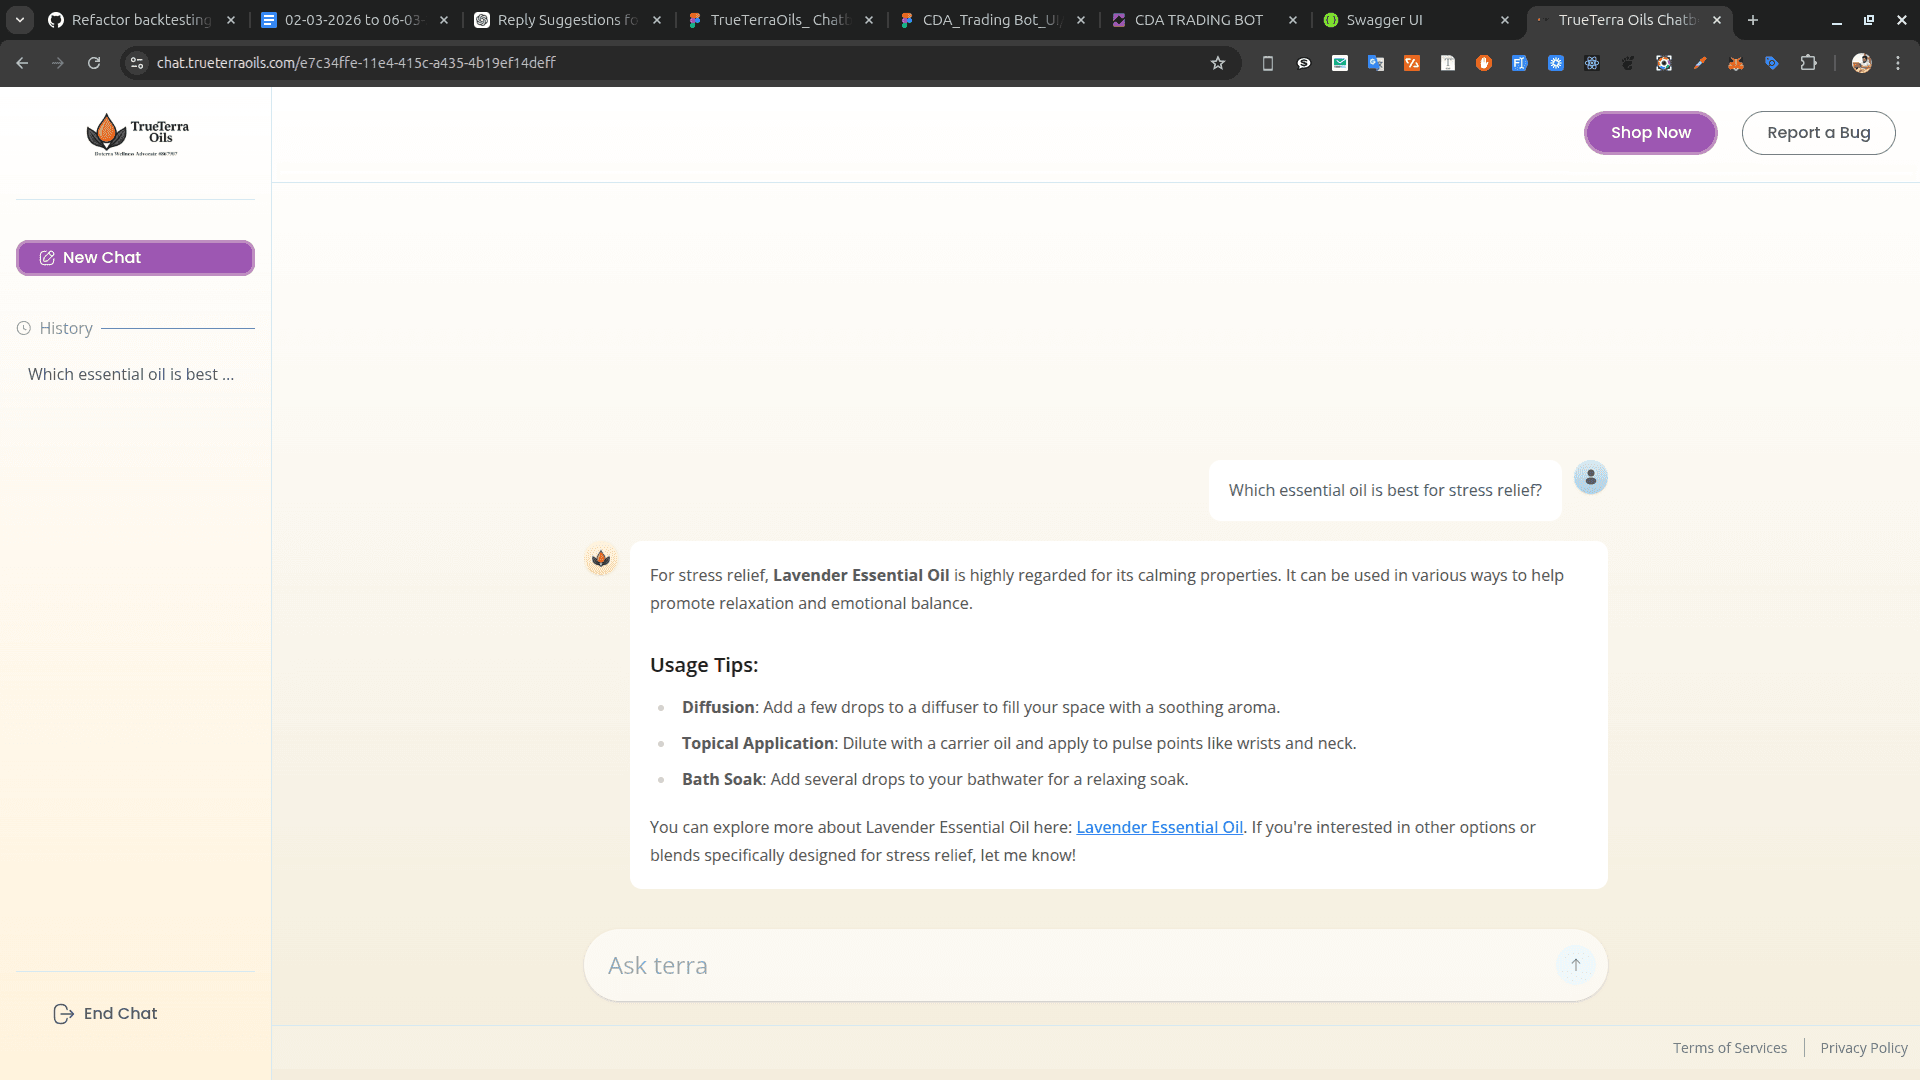Open the Chrome three-dot menu
The image size is (1920, 1080).
pyautogui.click(x=1899, y=62)
